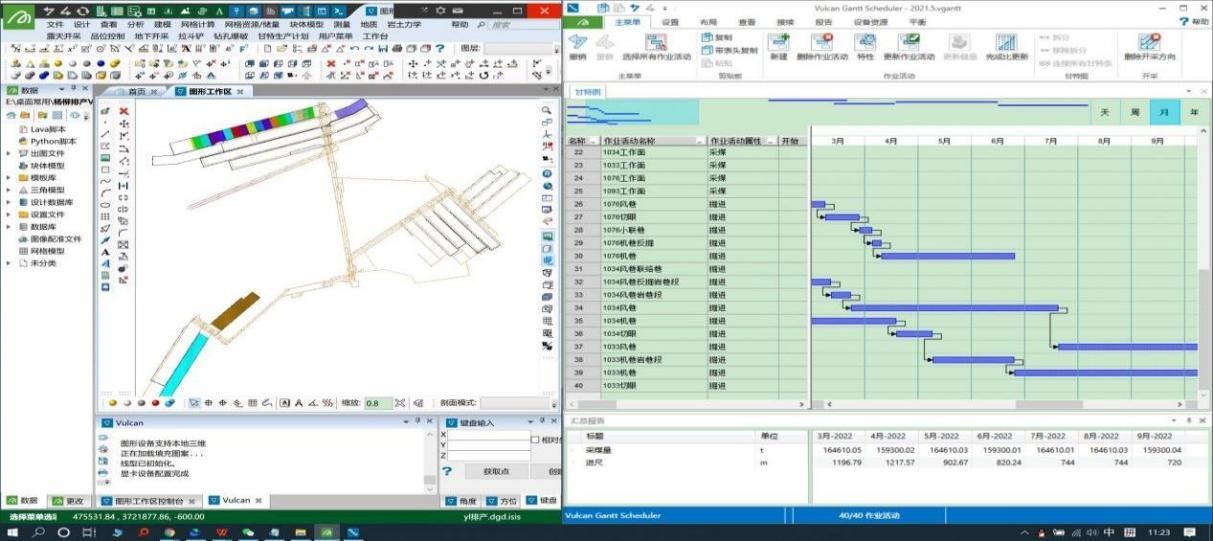Select the large letter A text tool

(106, 252)
